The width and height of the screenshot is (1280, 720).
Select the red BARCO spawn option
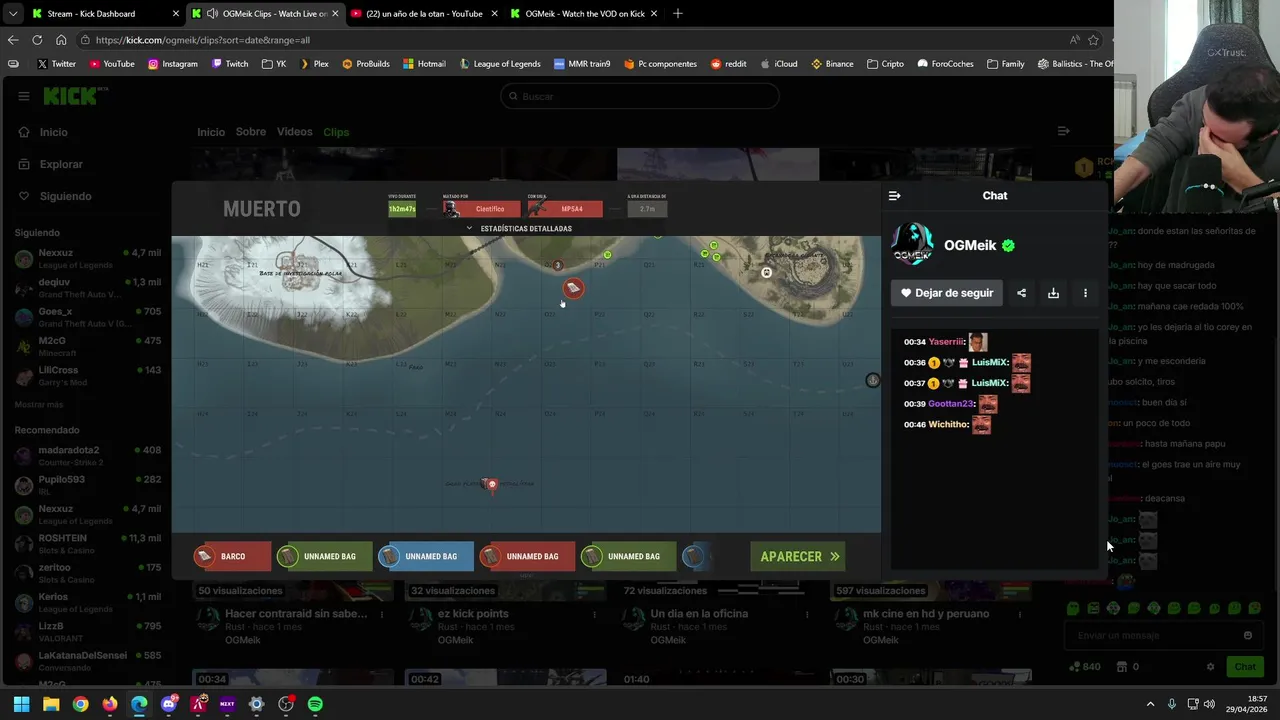233,557
